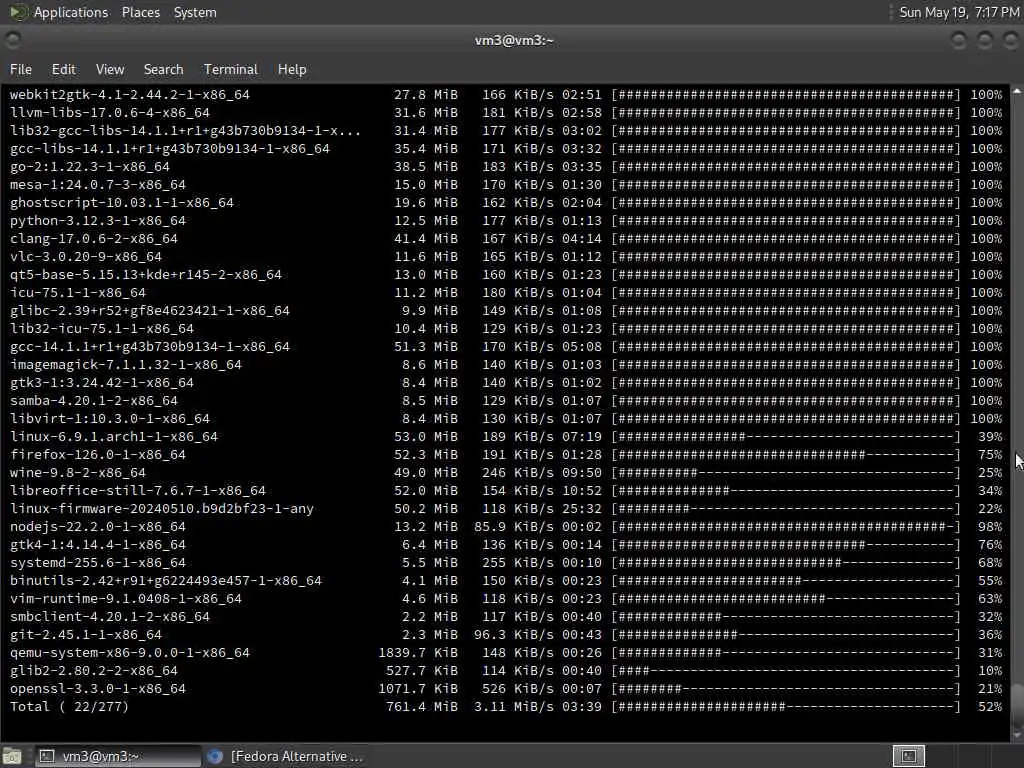Minimize the terminal window
The height and width of the screenshot is (768, 1024).
pos(959,40)
